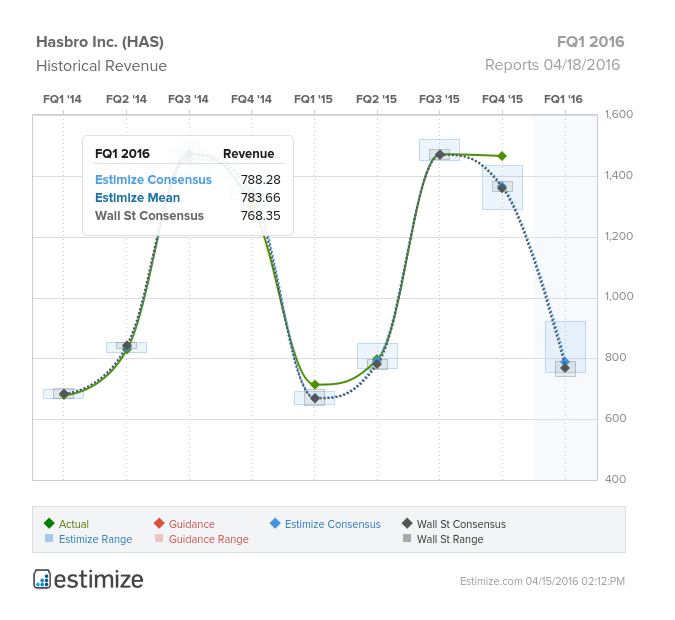Click the 800 y-axis label
The height and width of the screenshot is (620, 675).
click(x=615, y=357)
